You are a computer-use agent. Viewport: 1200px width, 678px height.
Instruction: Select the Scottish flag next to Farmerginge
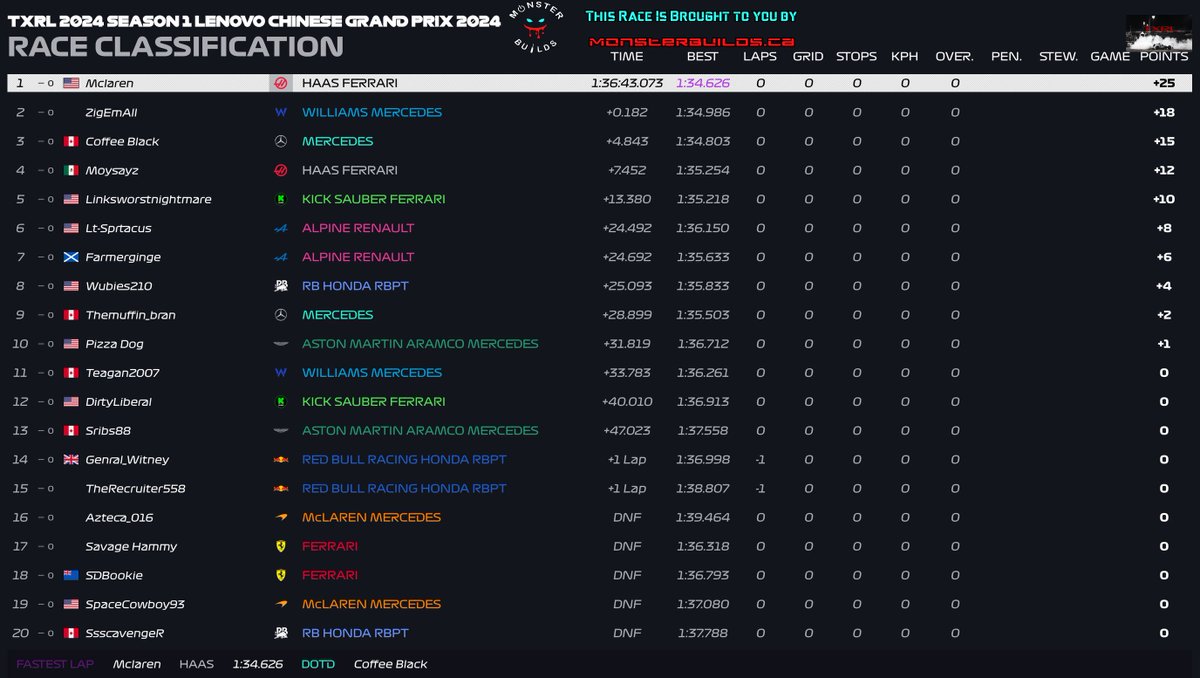pyautogui.click(x=71, y=257)
